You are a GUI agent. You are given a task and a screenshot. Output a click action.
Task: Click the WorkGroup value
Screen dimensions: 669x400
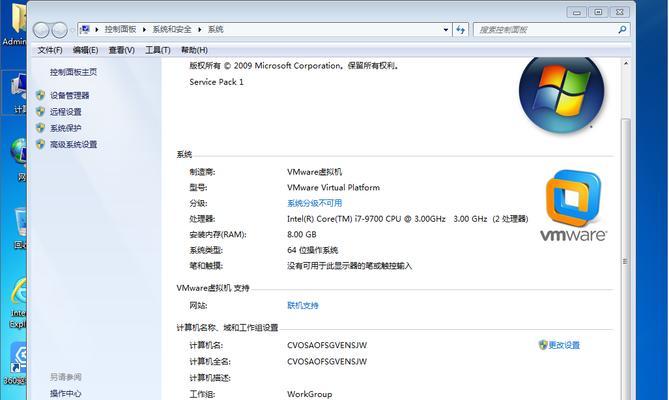tap(309, 394)
